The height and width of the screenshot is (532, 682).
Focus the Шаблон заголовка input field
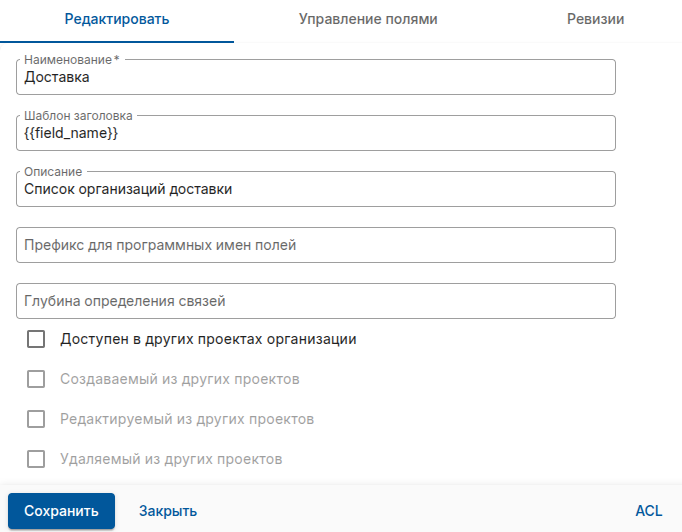pos(316,133)
